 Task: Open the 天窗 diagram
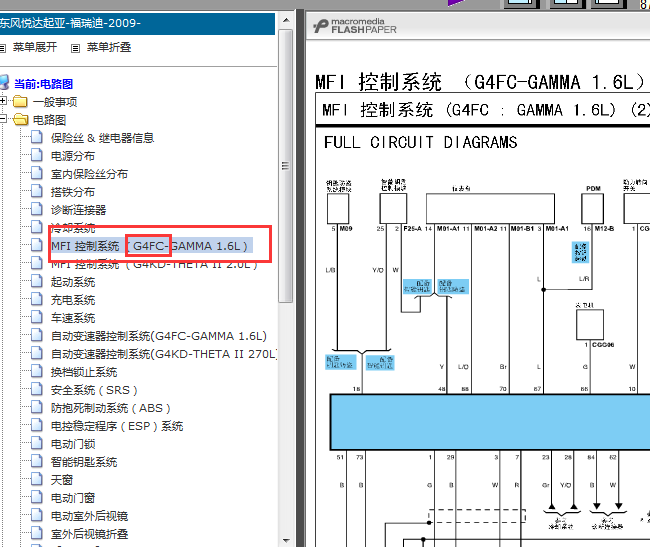tap(62, 480)
